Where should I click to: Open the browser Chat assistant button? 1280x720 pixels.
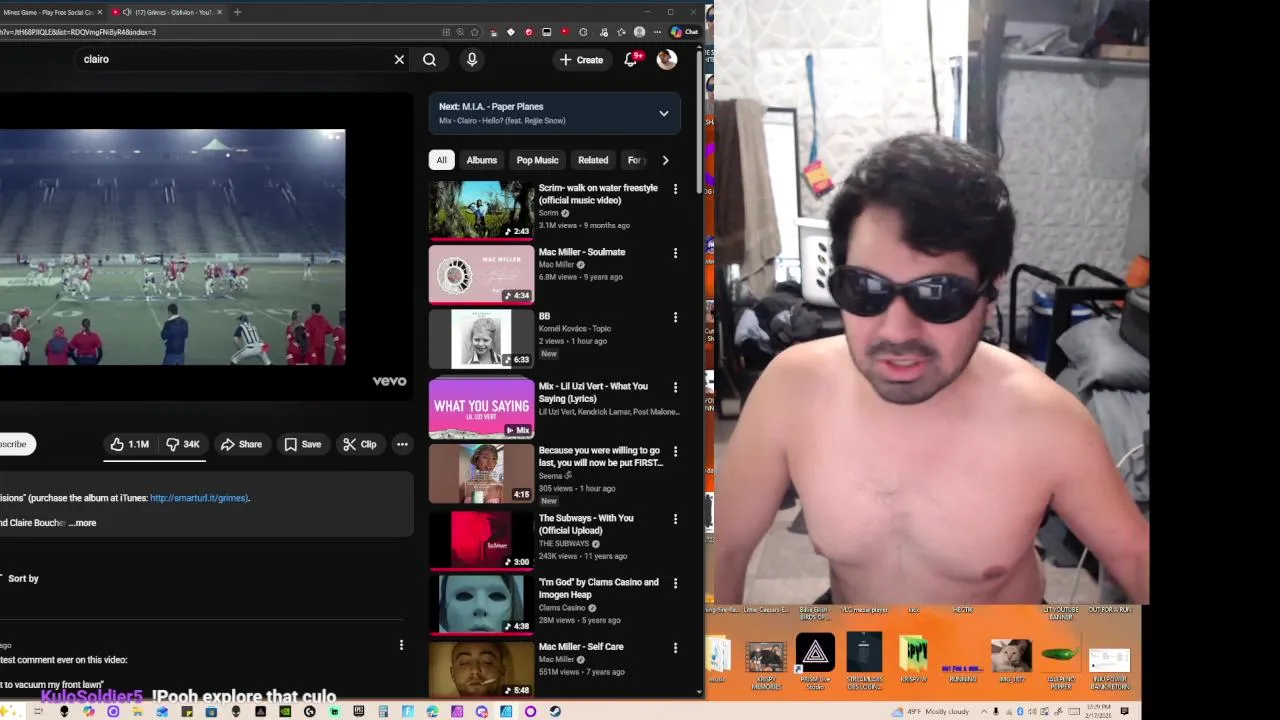point(686,32)
